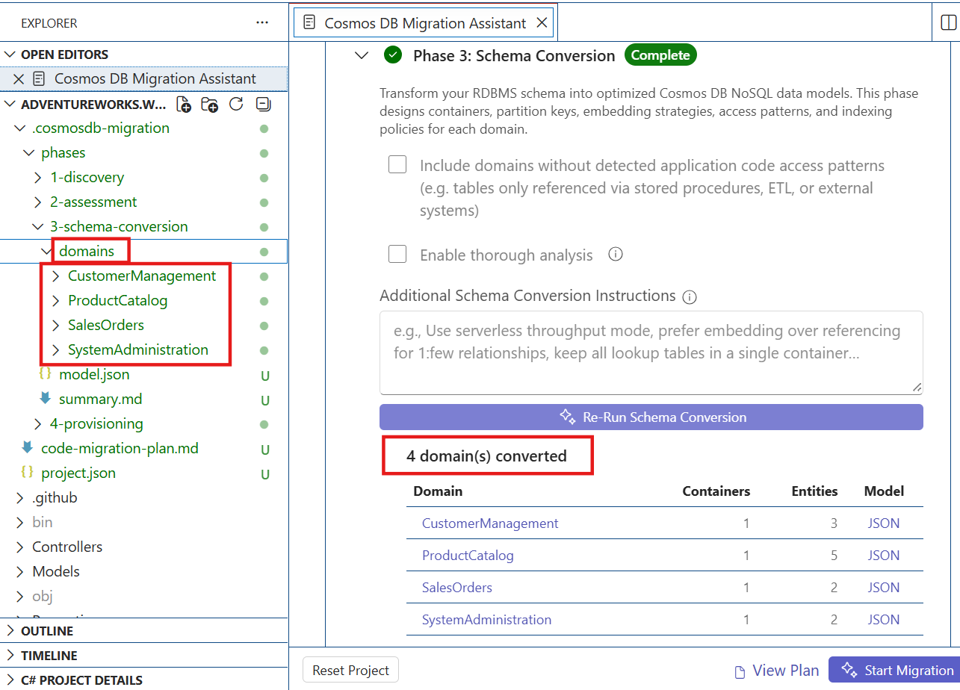Viewport: 960px width, 690px height.
Task: Open SalesOrders domain link in table
Action: 457,587
